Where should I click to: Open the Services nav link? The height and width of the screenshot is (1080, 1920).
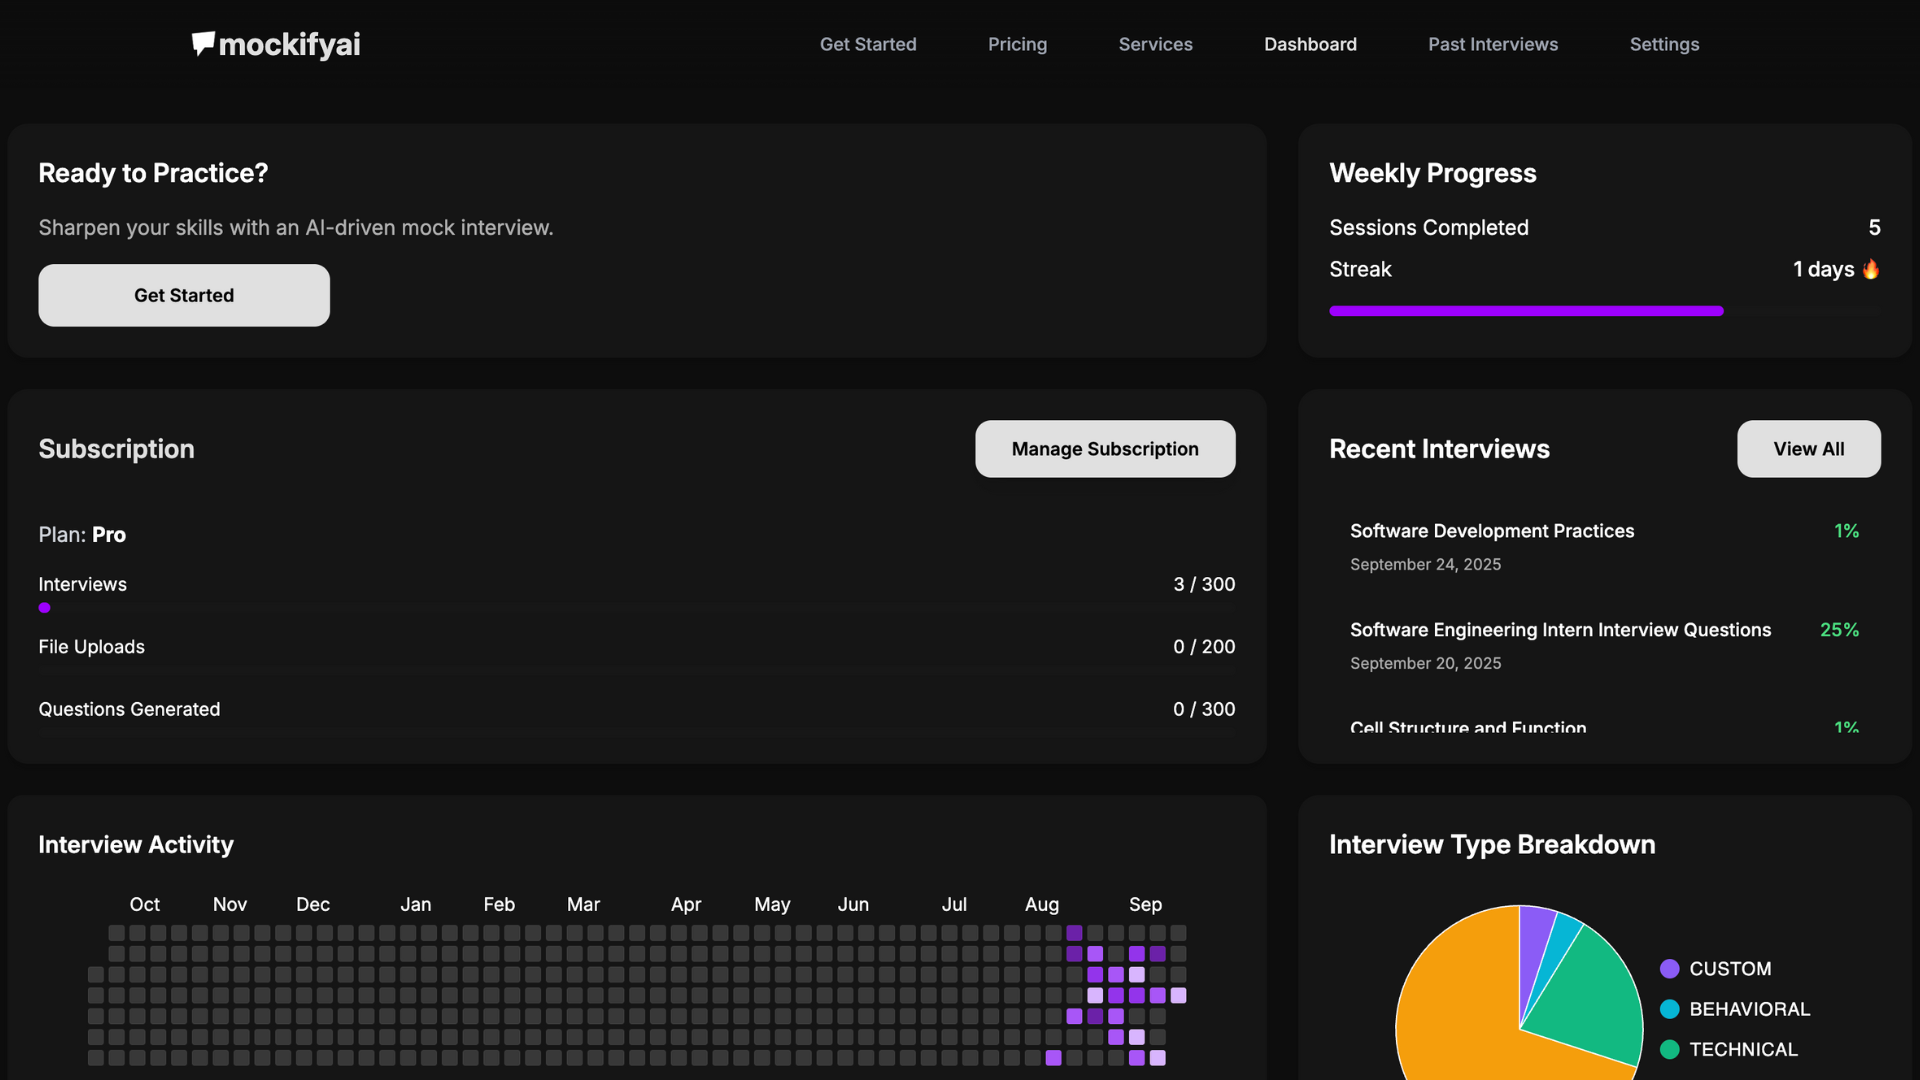coord(1155,44)
